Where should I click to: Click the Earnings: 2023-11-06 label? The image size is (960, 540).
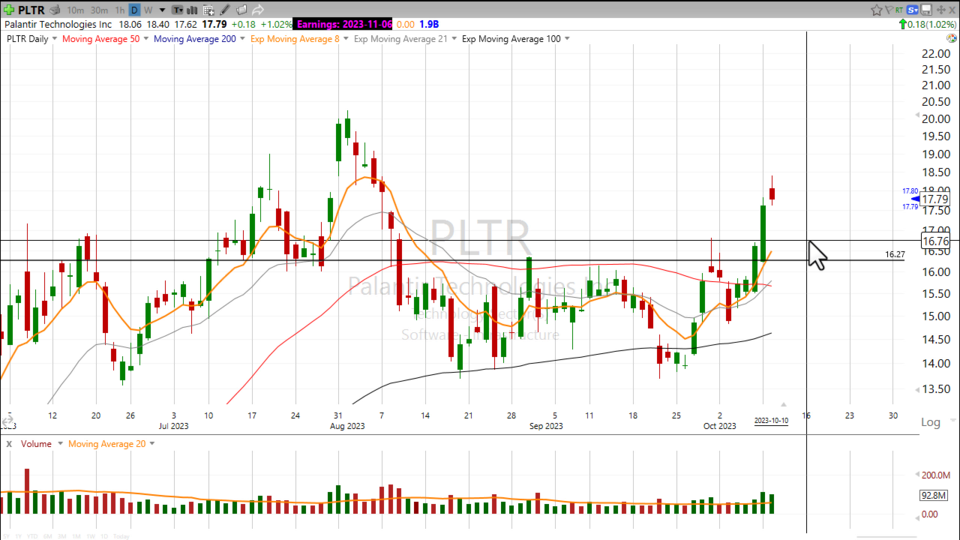343,24
